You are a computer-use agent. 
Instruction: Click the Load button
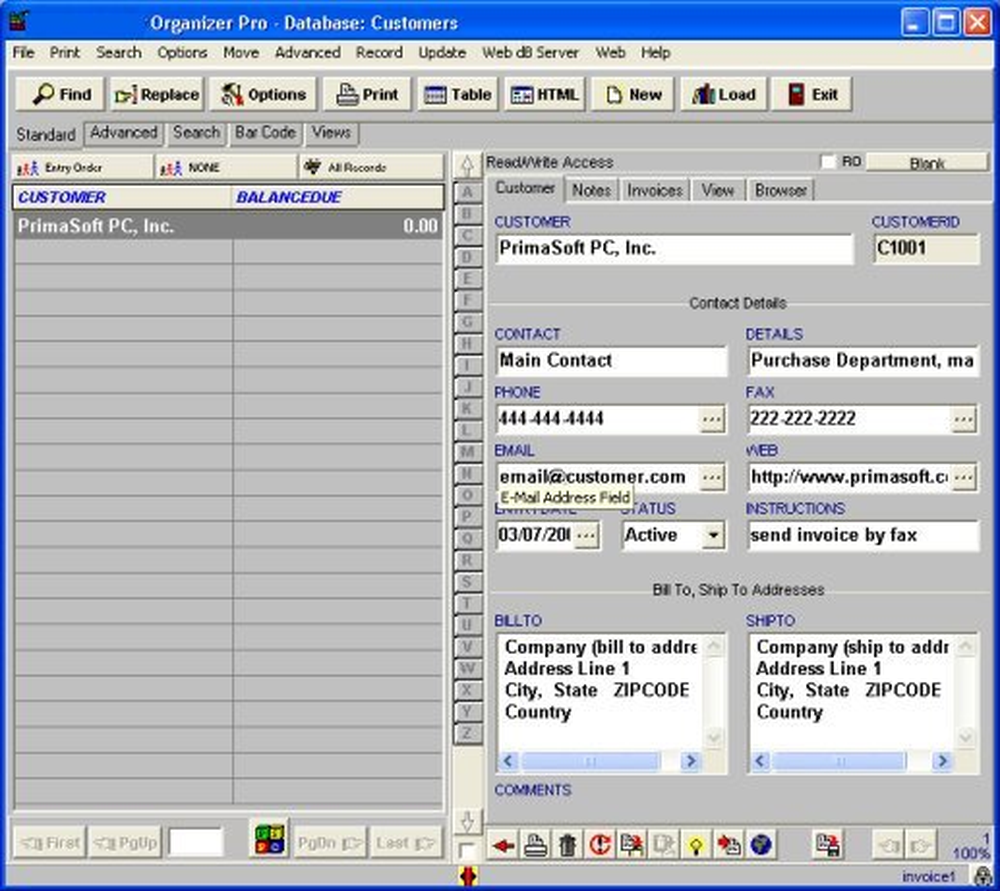click(723, 94)
